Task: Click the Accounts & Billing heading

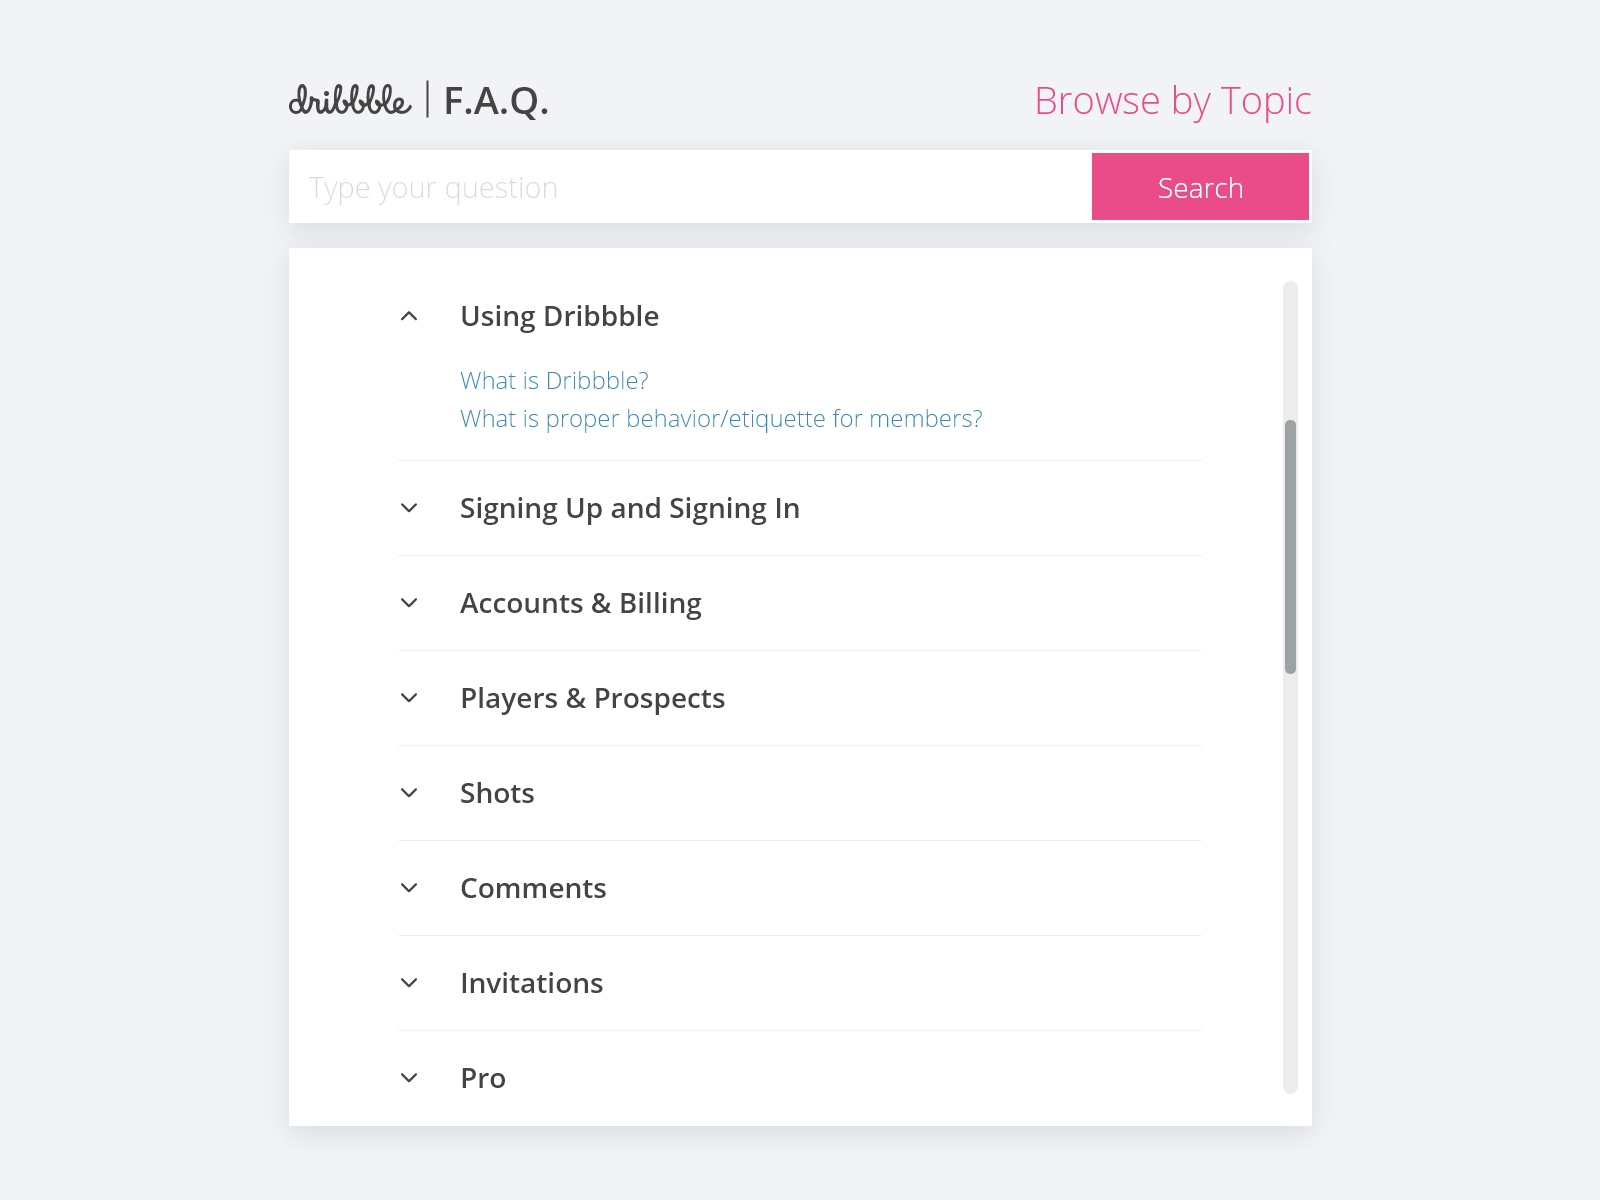Action: [x=580, y=603]
